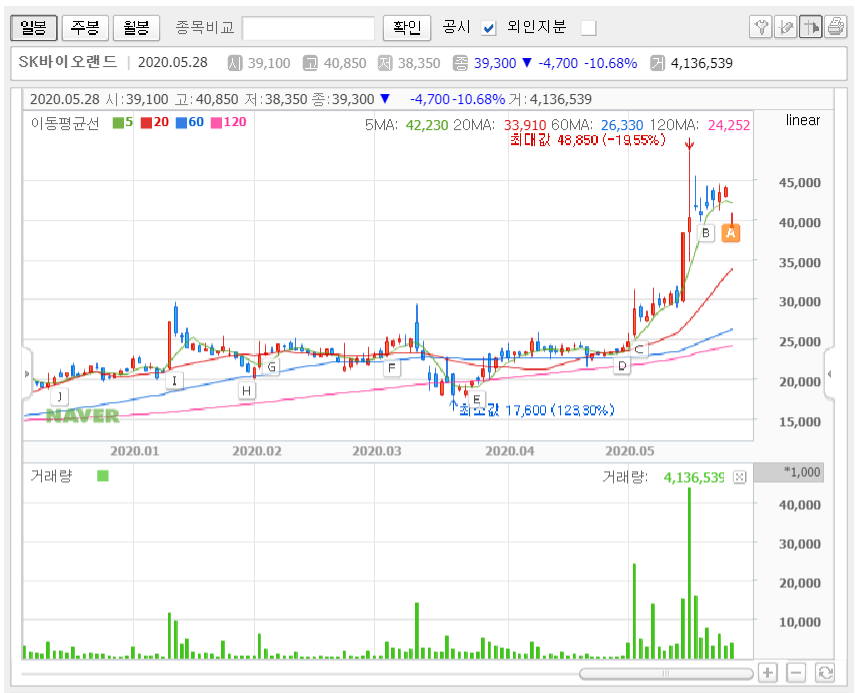This screenshot has width=855, height=693.
Task: Click the 60MA value 26,330
Action: 622,125
